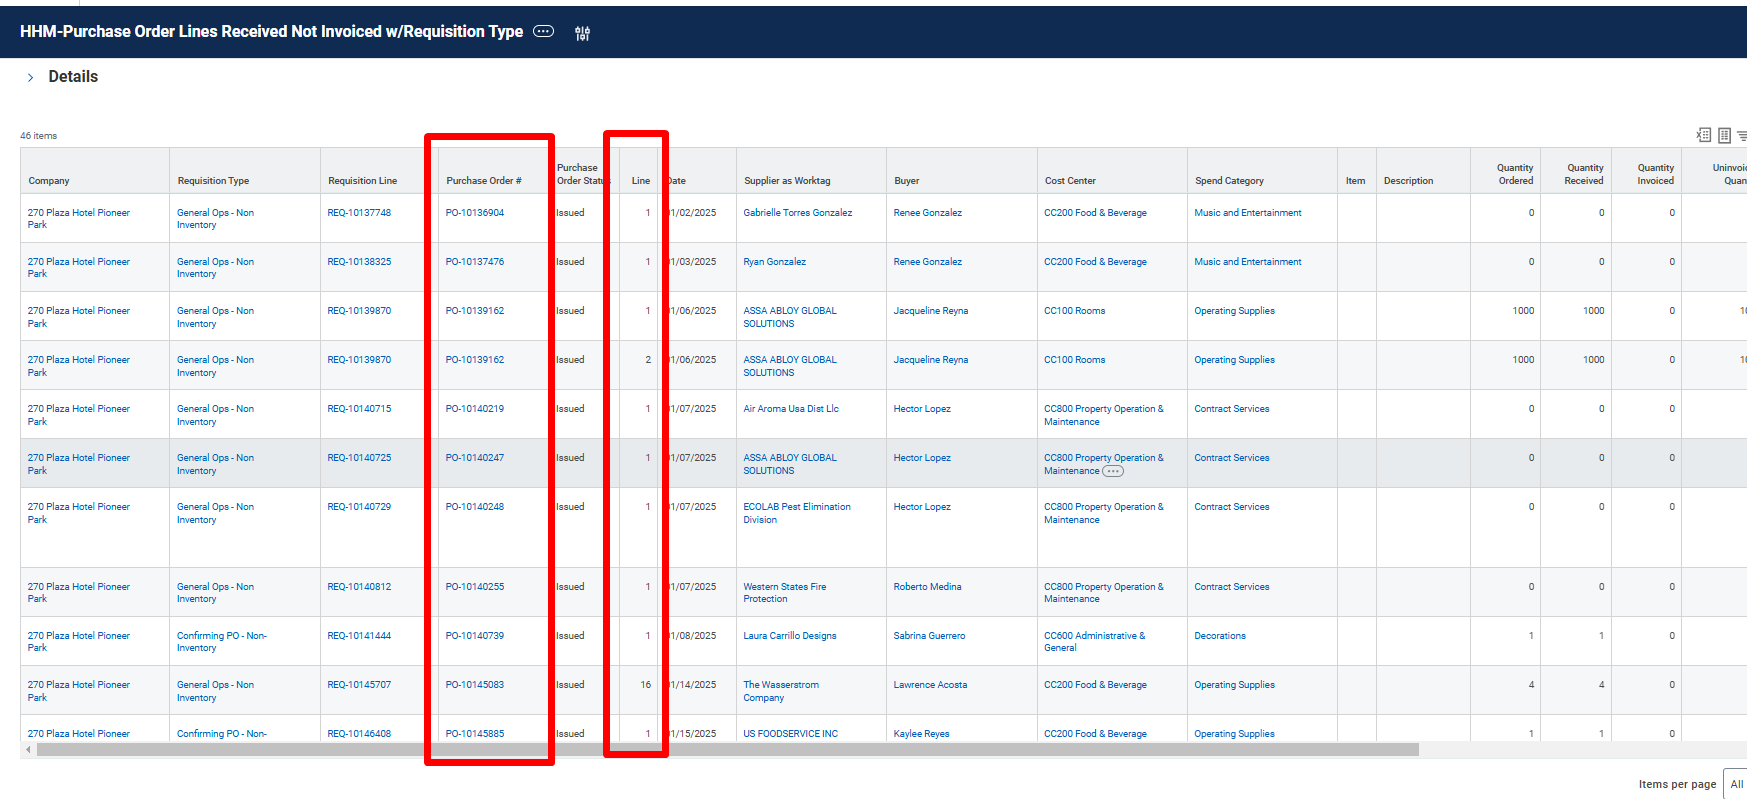This screenshot has width=1747, height=799.
Task: Open supplier US FOODSERVICE INC
Action: point(791,734)
